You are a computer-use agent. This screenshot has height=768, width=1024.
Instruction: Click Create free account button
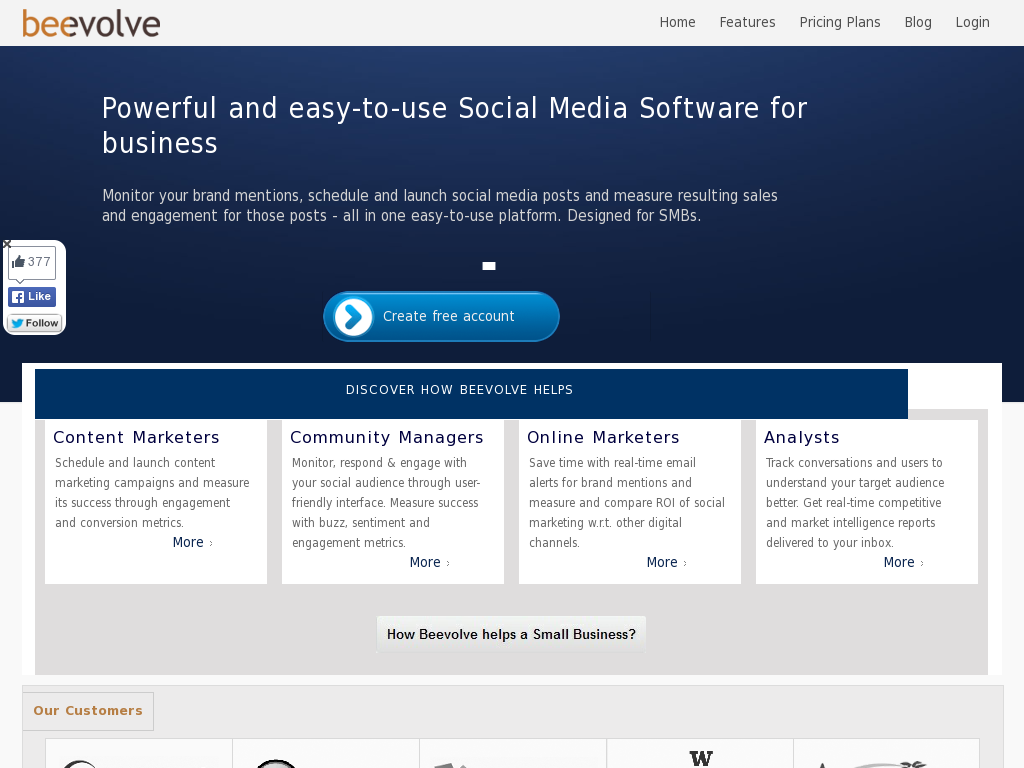(441, 317)
